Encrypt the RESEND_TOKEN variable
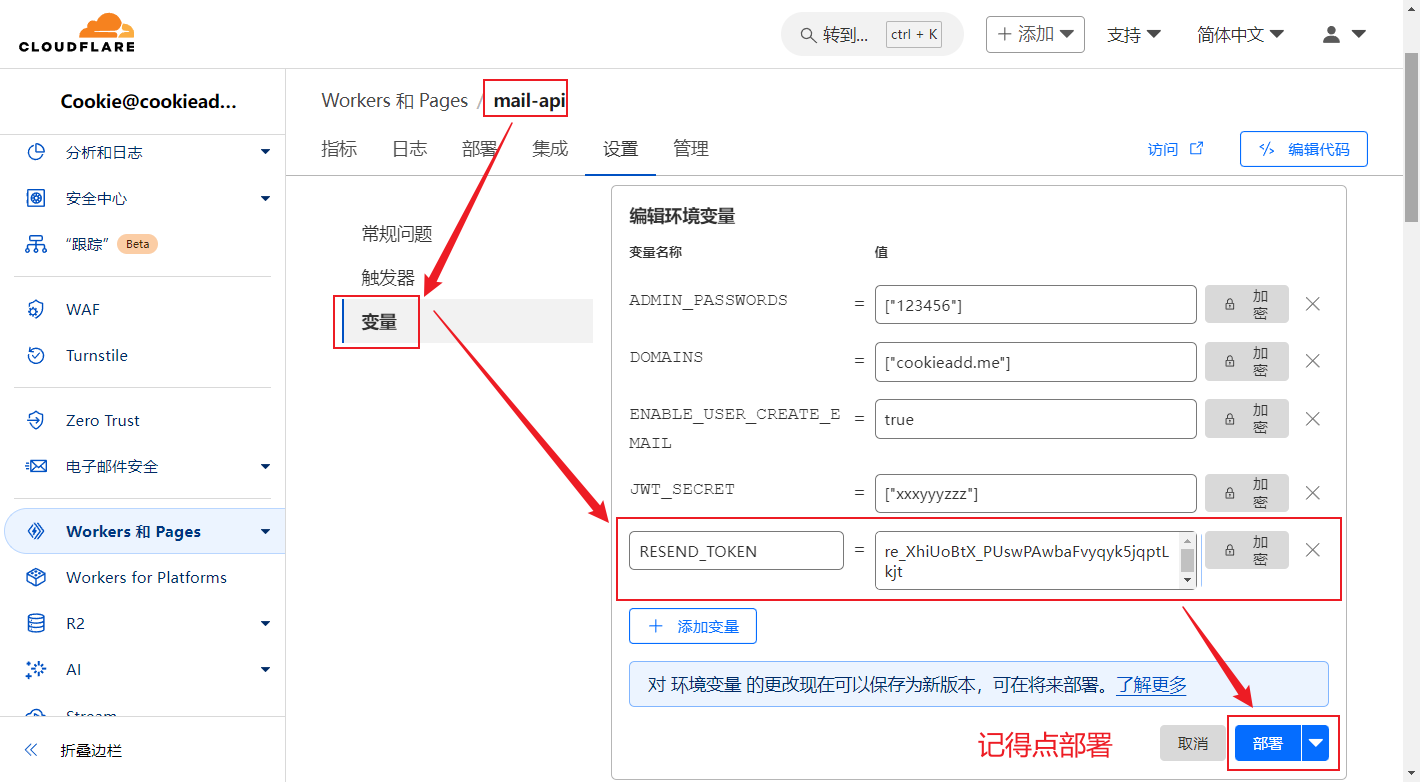Viewport: 1420px width, 782px height. tap(1246, 550)
